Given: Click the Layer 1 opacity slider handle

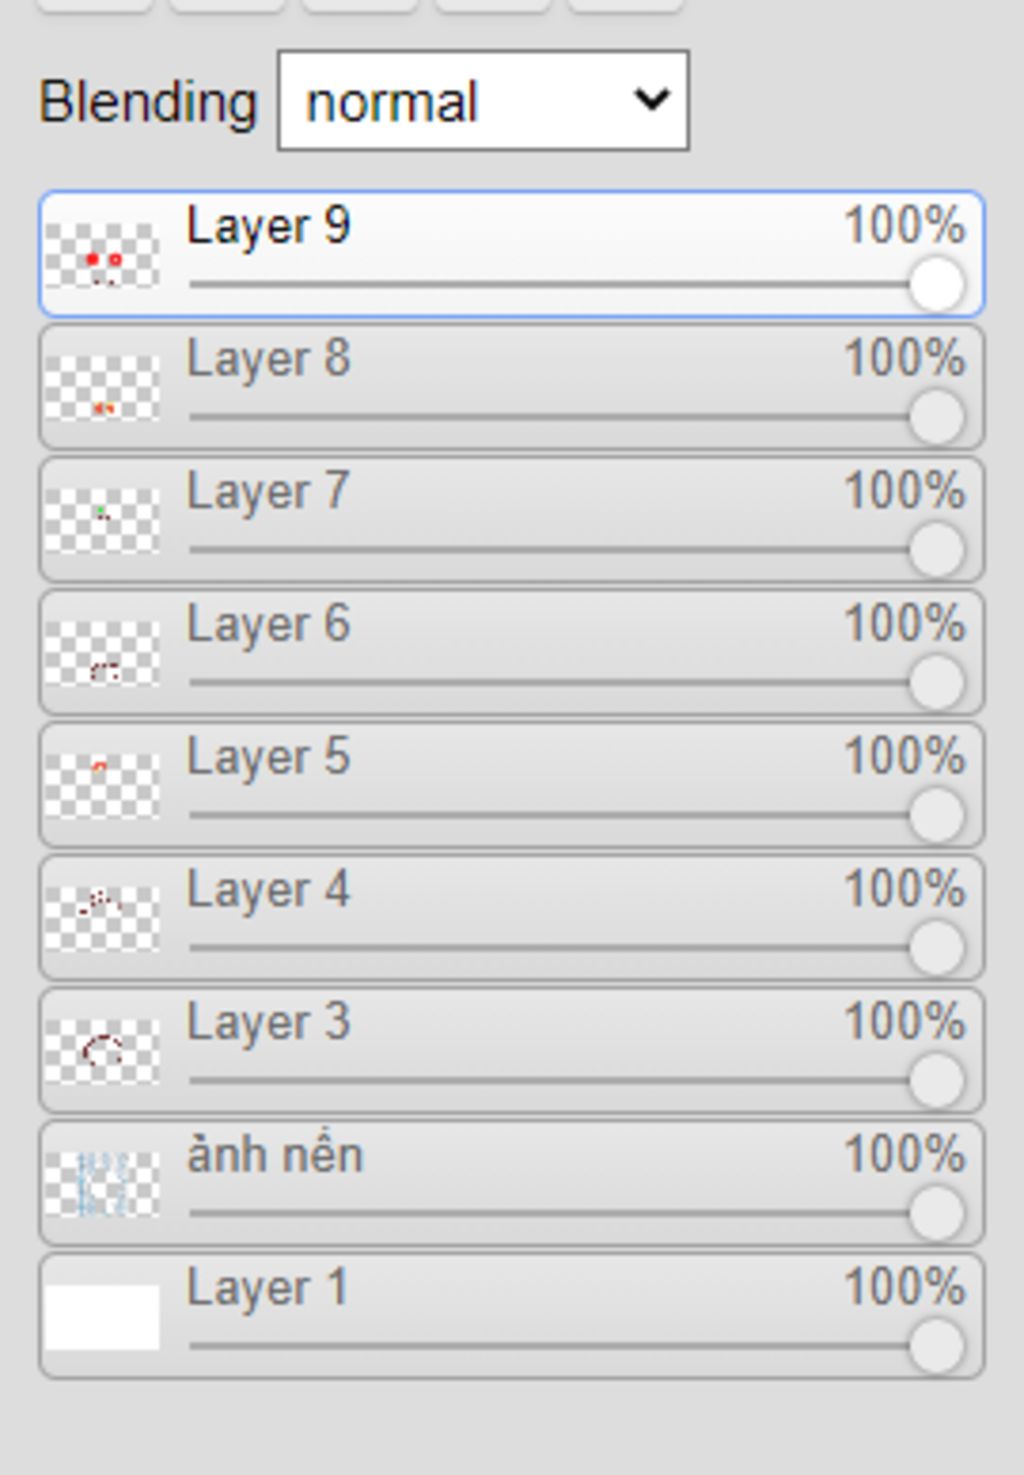Looking at the screenshot, I should click(x=937, y=1346).
